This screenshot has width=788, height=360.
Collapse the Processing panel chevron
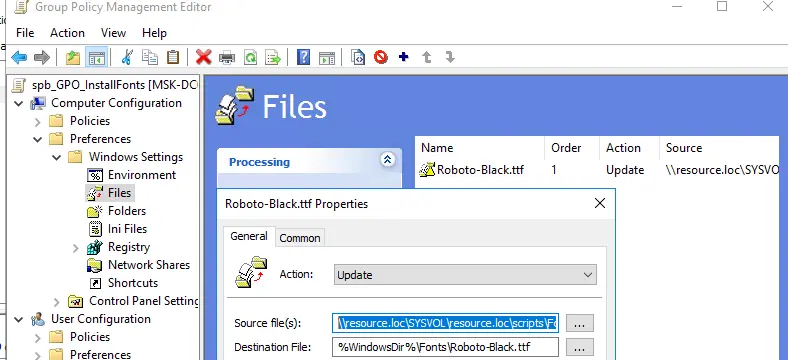(x=387, y=160)
